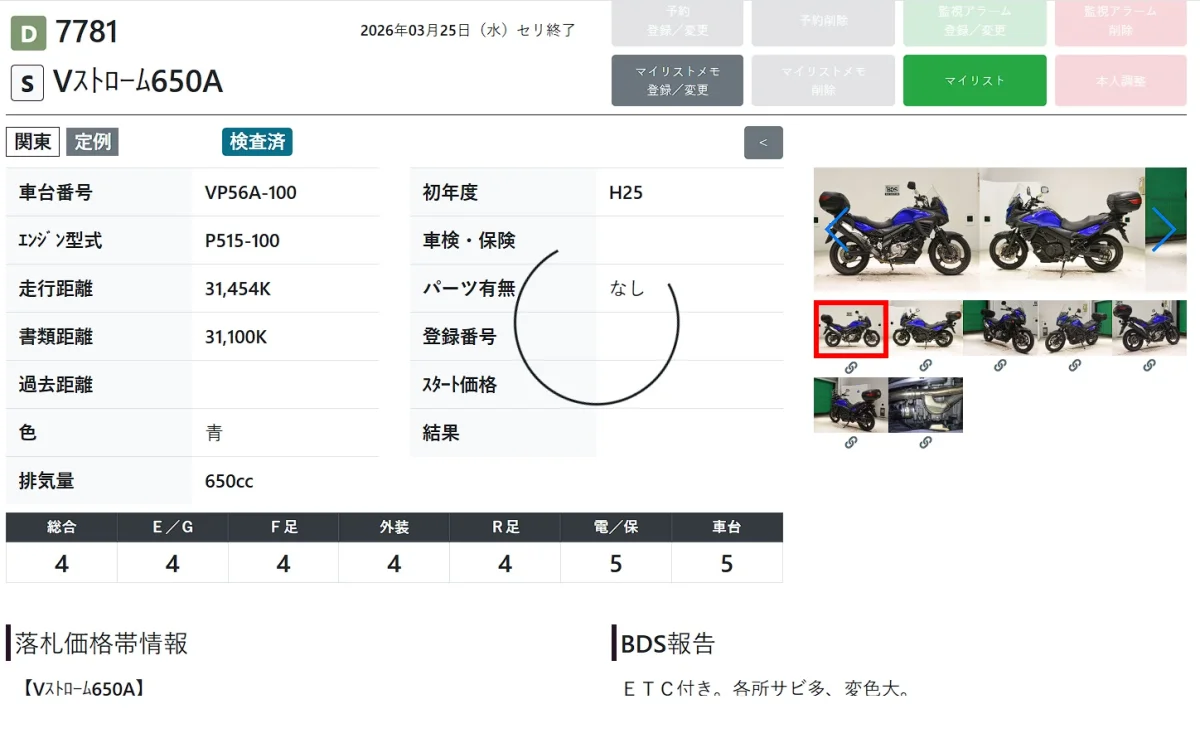Collapse the panel with the gray chevron button

click(763, 142)
